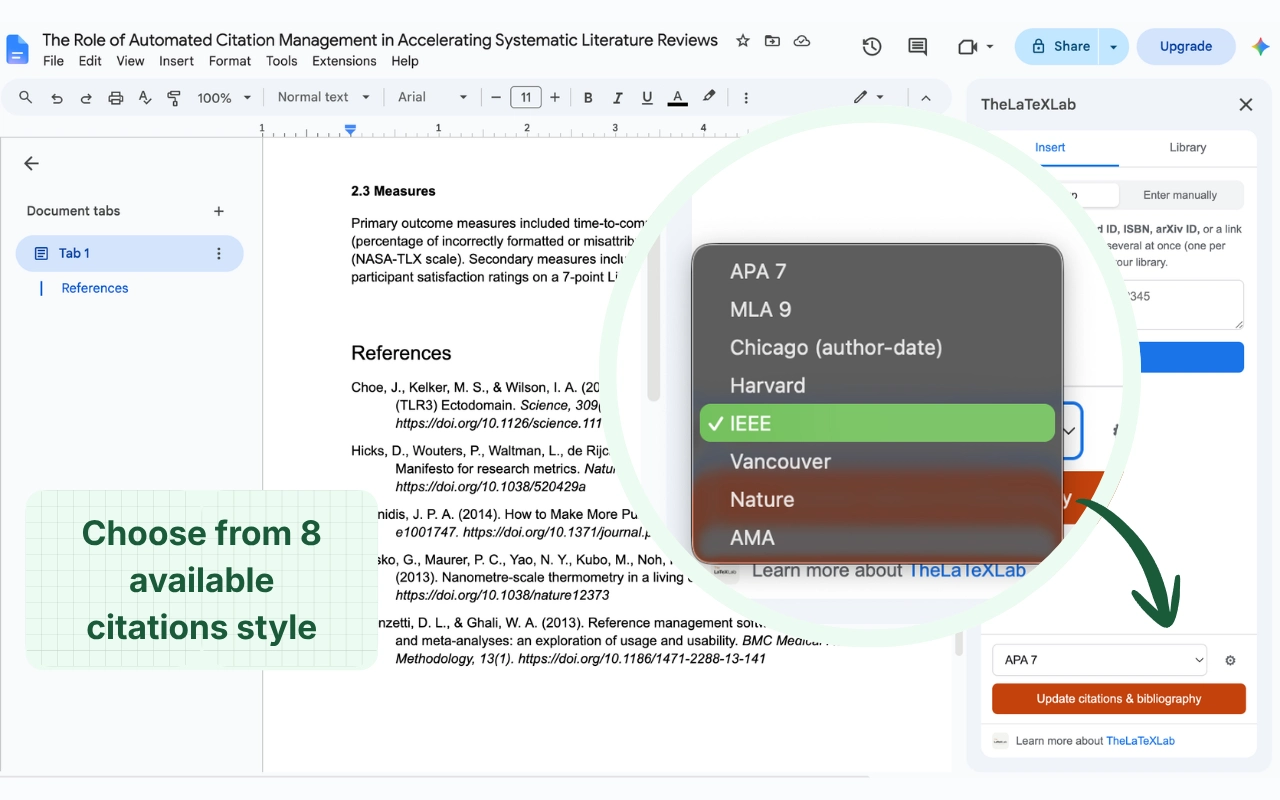Viewport: 1280px width, 800px height.
Task: Click the document title text
Action: (x=380, y=40)
